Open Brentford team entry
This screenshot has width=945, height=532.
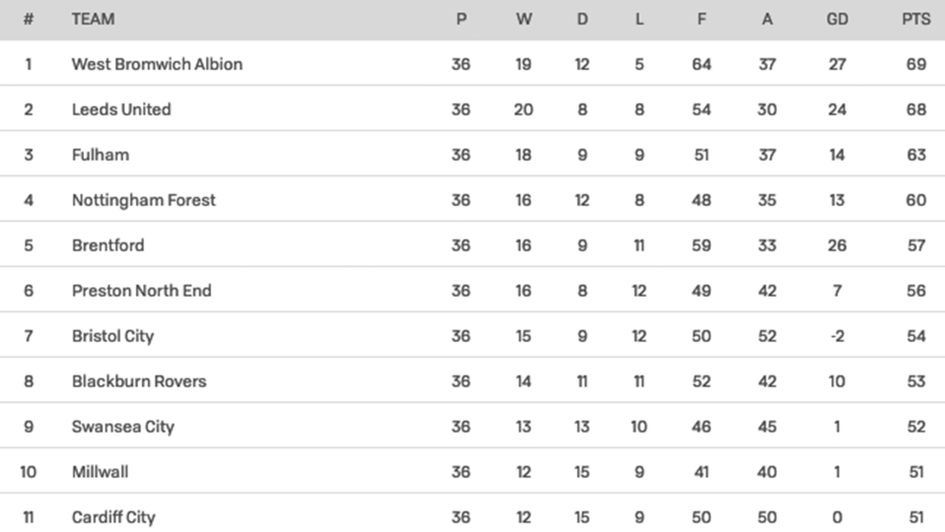pyautogui.click(x=108, y=245)
